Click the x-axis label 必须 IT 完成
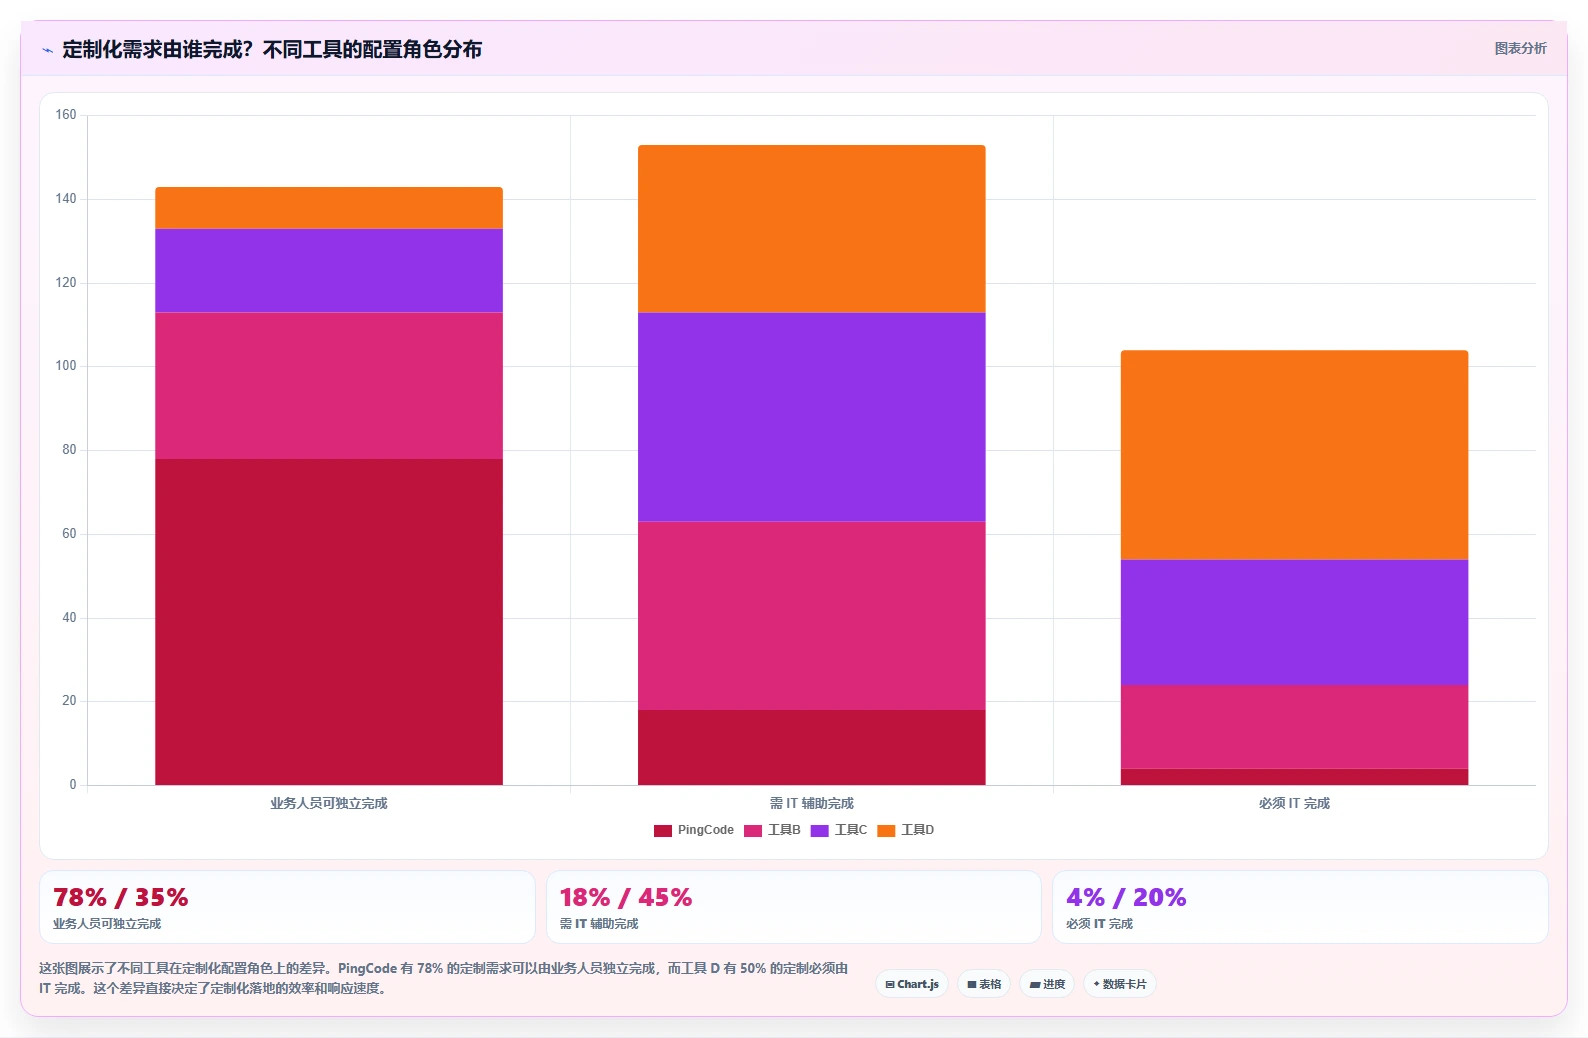 coord(1295,803)
